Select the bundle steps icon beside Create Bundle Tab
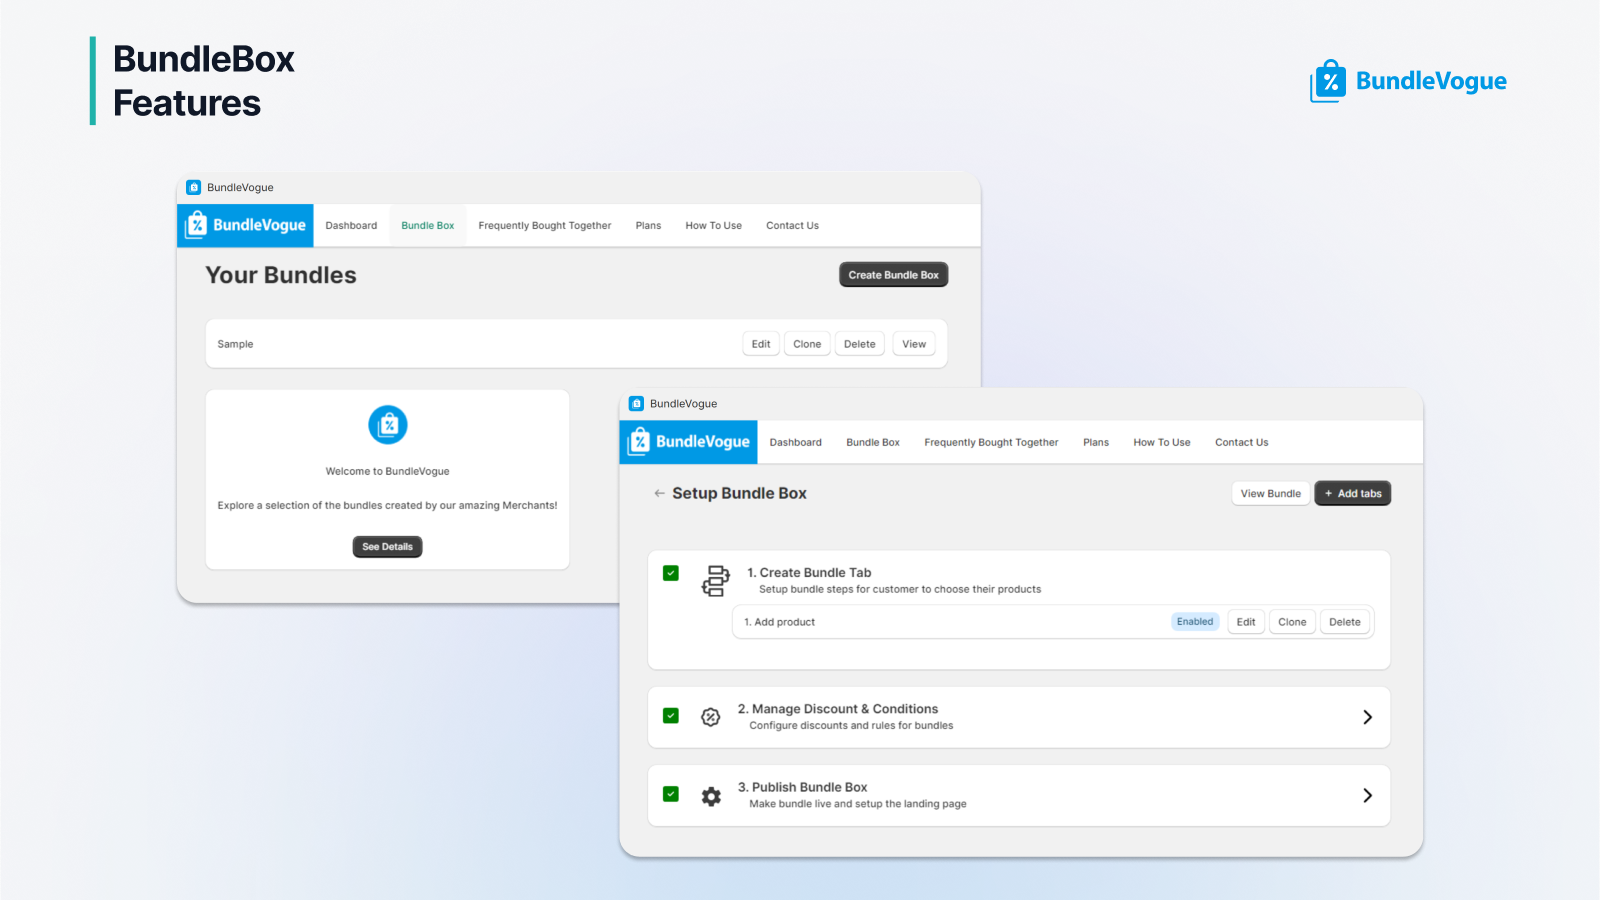The height and width of the screenshot is (900, 1600). pyautogui.click(x=715, y=580)
